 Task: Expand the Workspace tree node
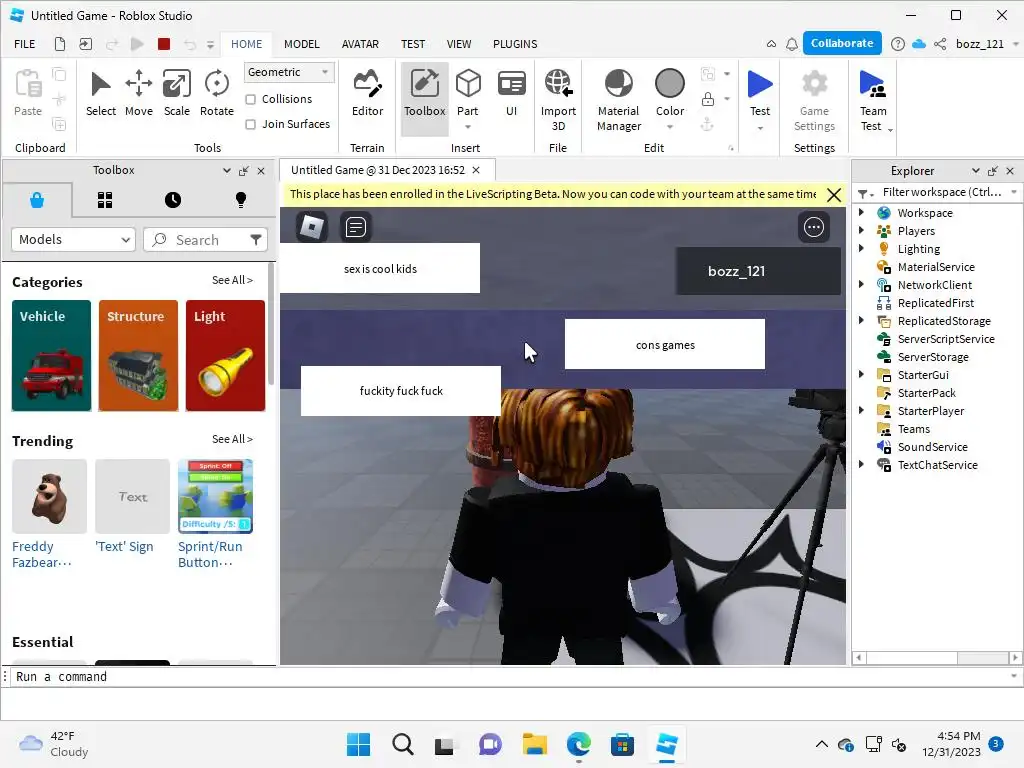point(861,212)
